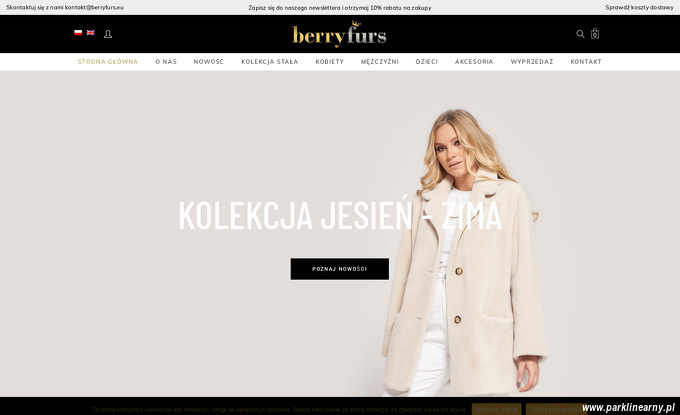Image resolution: width=680 pixels, height=415 pixels.
Task: Open the Kontakt page
Action: [x=586, y=62]
